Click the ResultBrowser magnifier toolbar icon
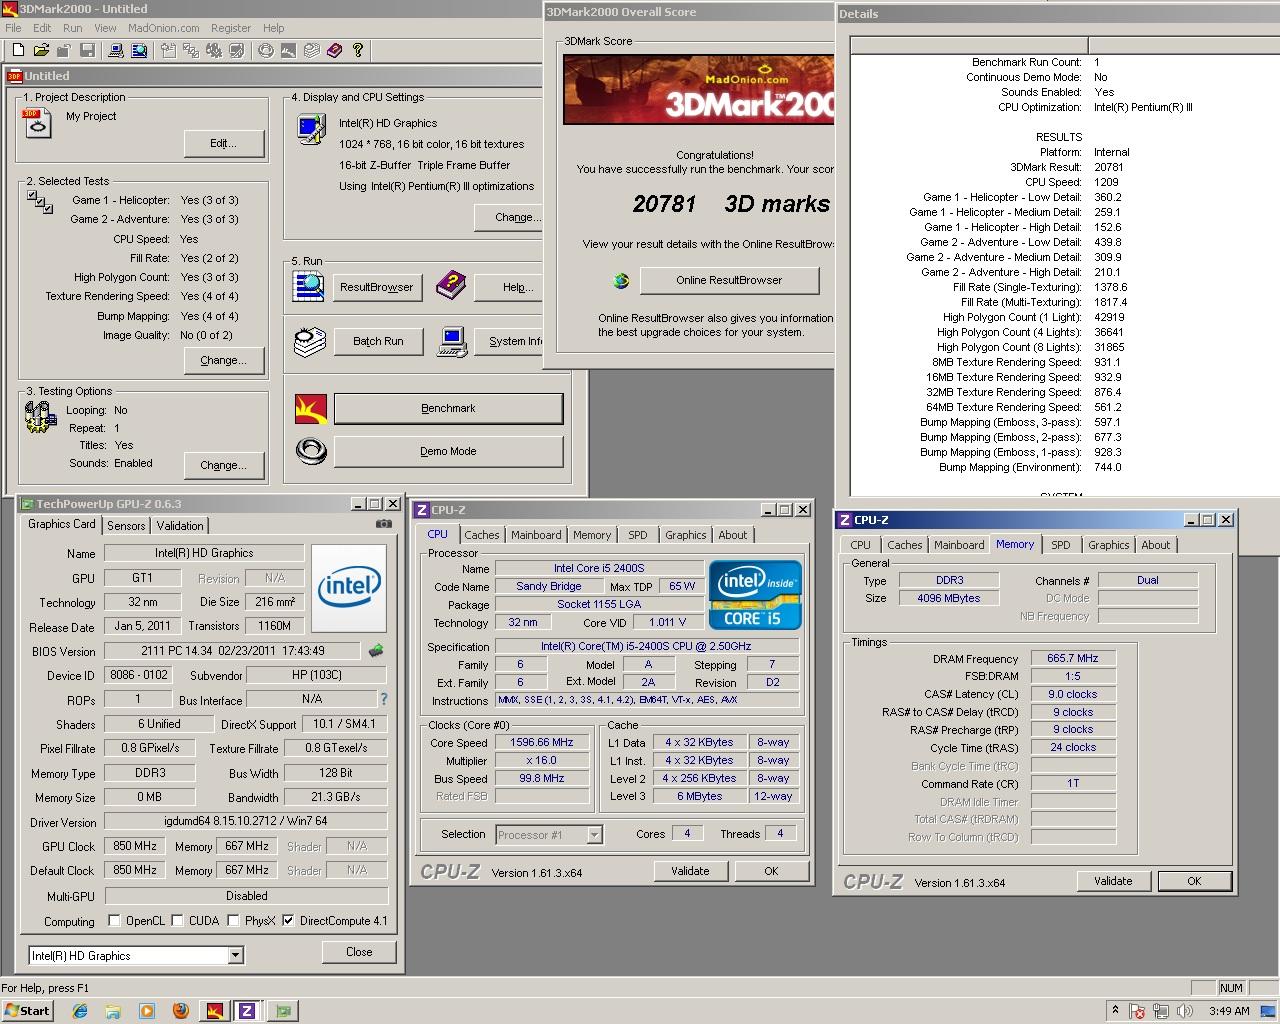 [139, 50]
